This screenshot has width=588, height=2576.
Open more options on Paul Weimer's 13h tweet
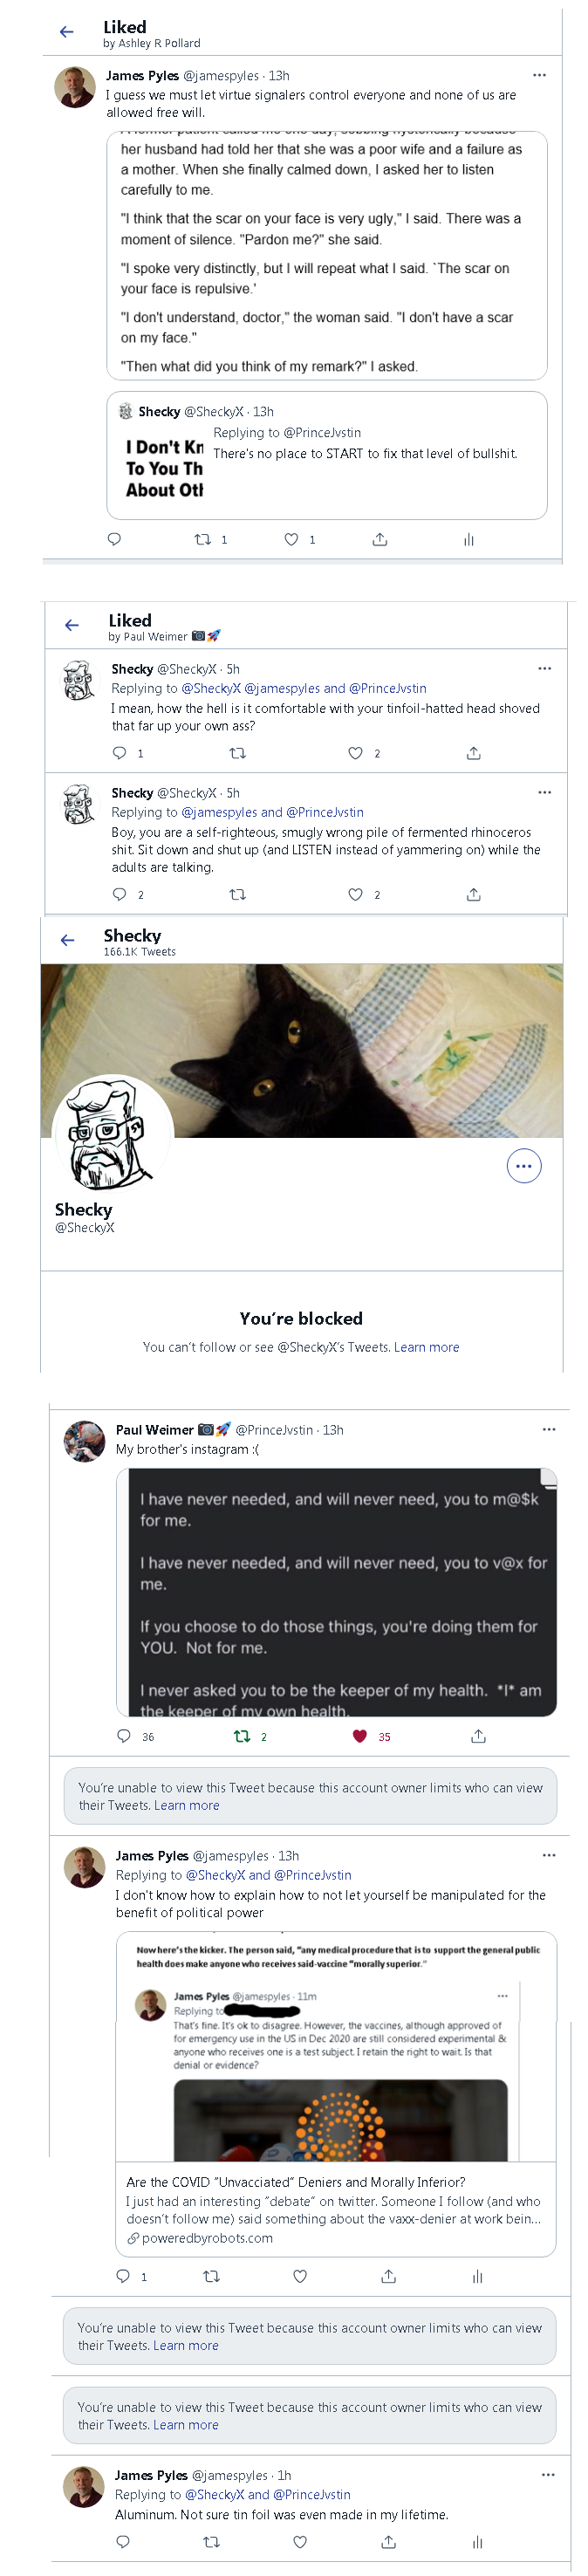coord(549,1429)
